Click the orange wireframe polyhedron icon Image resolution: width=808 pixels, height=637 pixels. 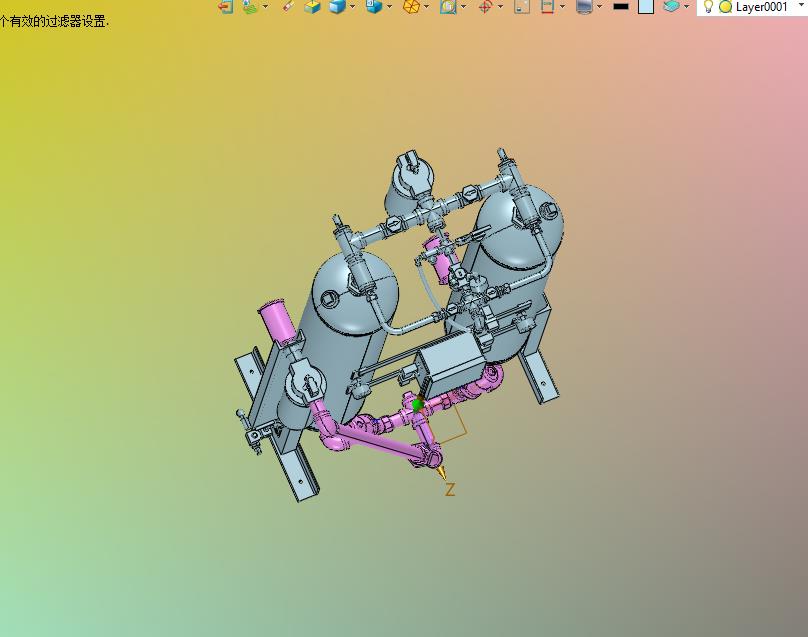point(411,6)
